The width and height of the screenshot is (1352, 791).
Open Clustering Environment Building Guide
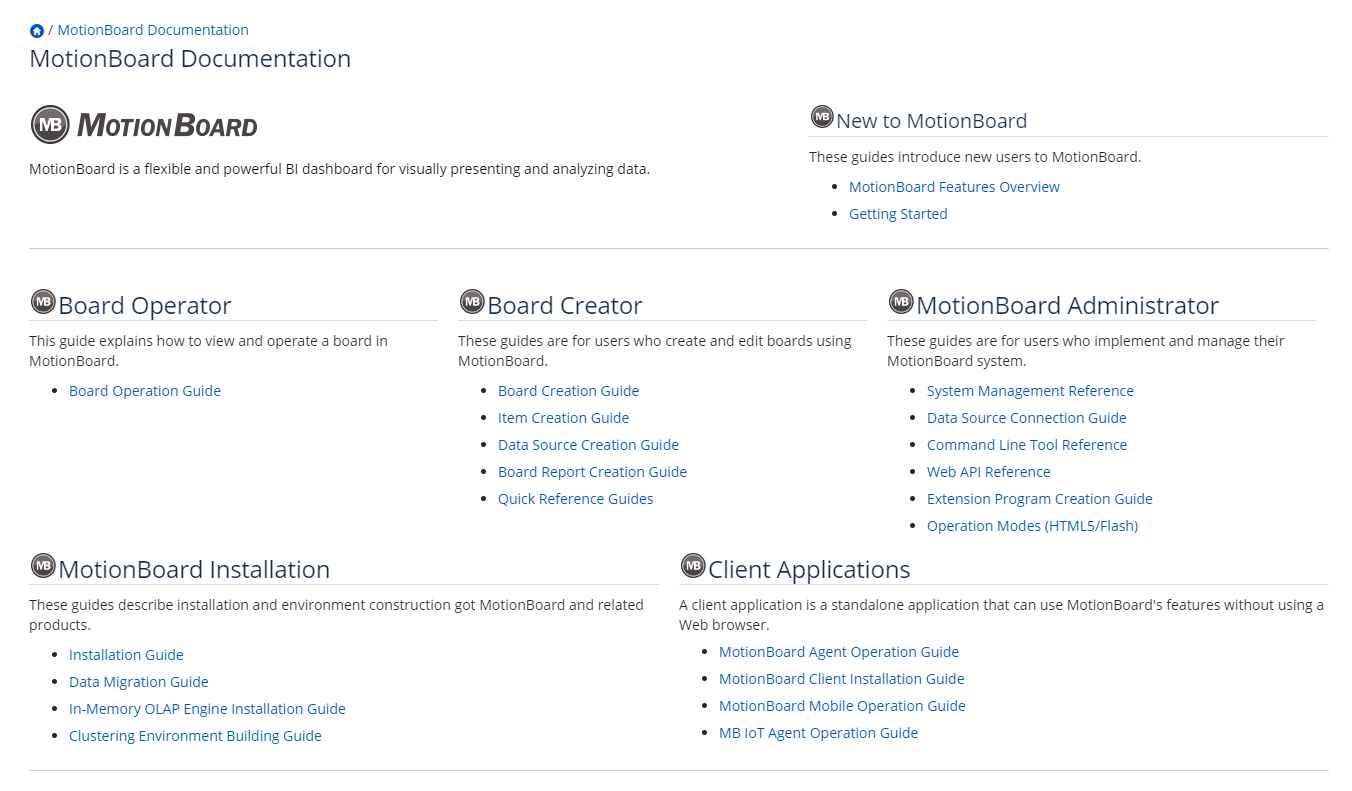click(x=195, y=736)
